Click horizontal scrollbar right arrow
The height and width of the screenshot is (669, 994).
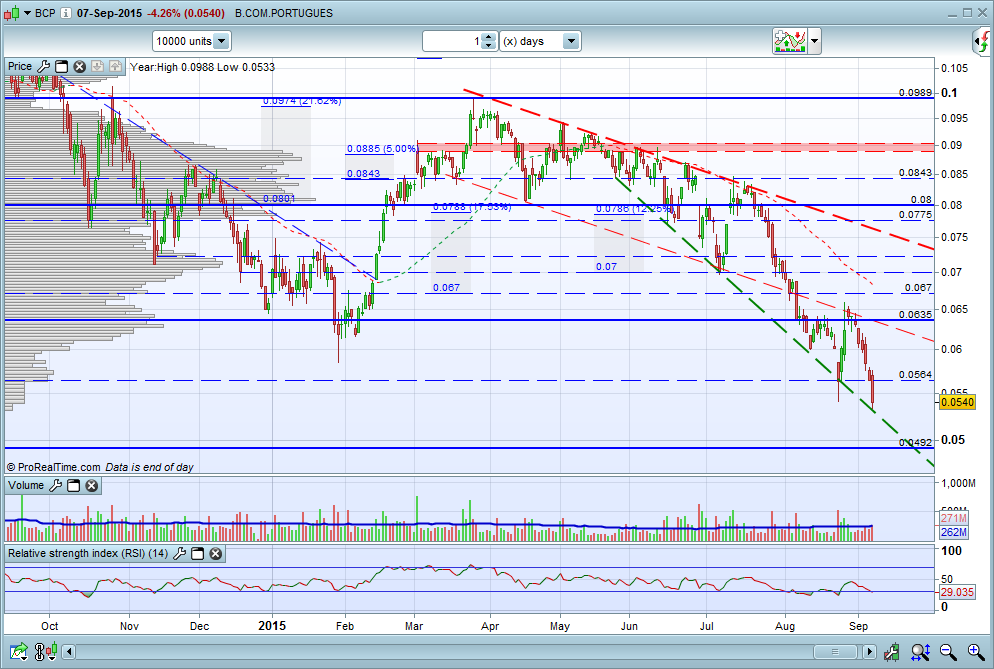pyautogui.click(x=869, y=651)
